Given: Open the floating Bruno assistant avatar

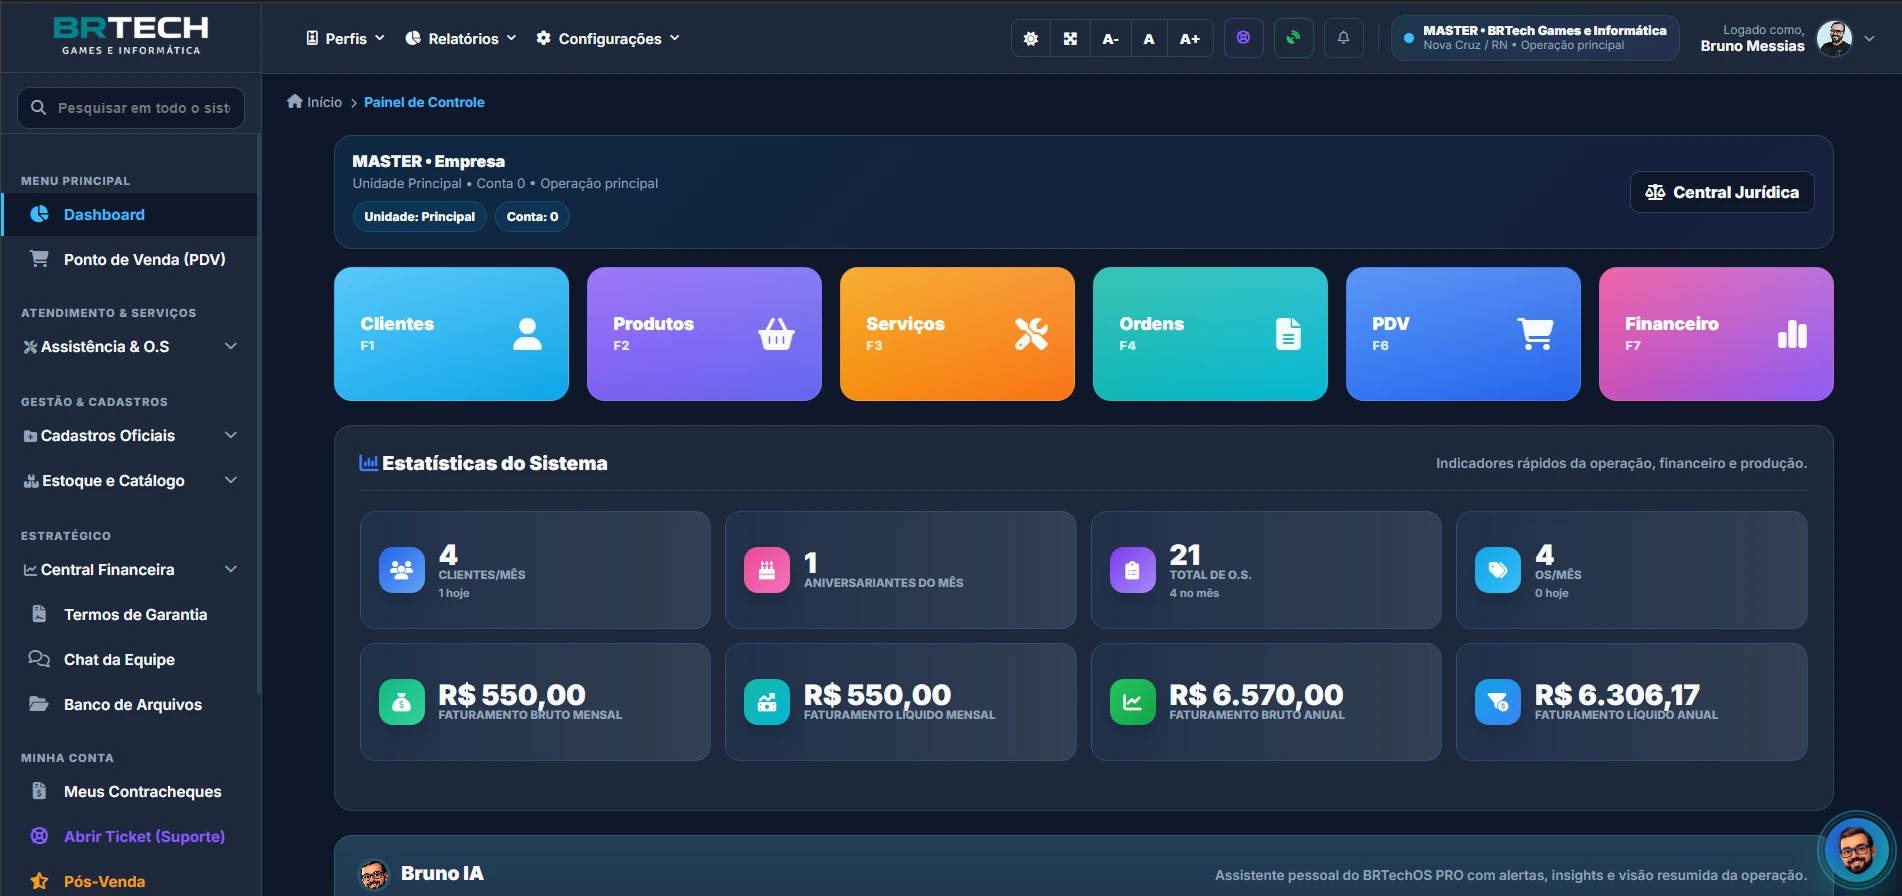Looking at the screenshot, I should click(x=1856, y=850).
